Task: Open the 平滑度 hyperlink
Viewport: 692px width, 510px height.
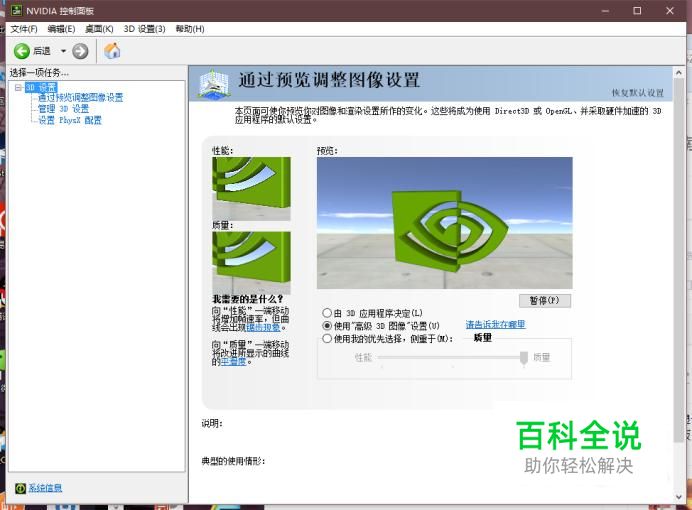Action: 233,362
